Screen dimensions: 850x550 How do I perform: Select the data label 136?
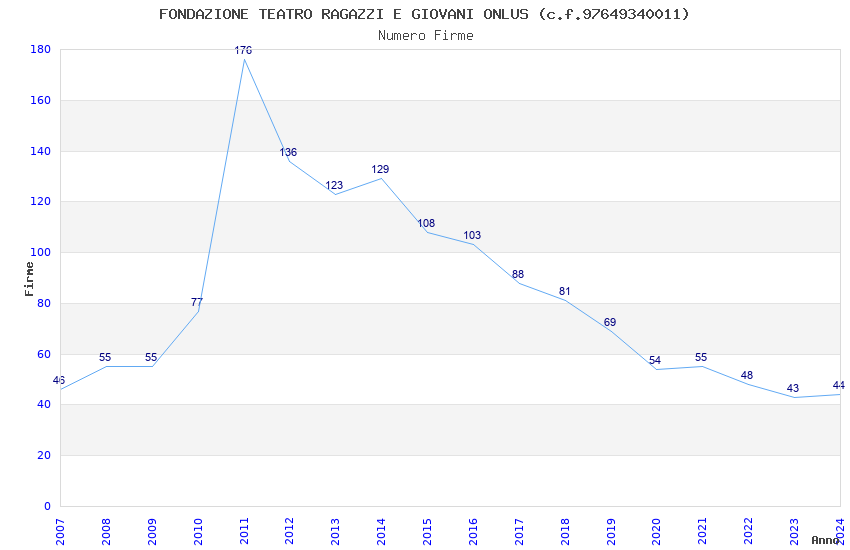pyautogui.click(x=288, y=152)
